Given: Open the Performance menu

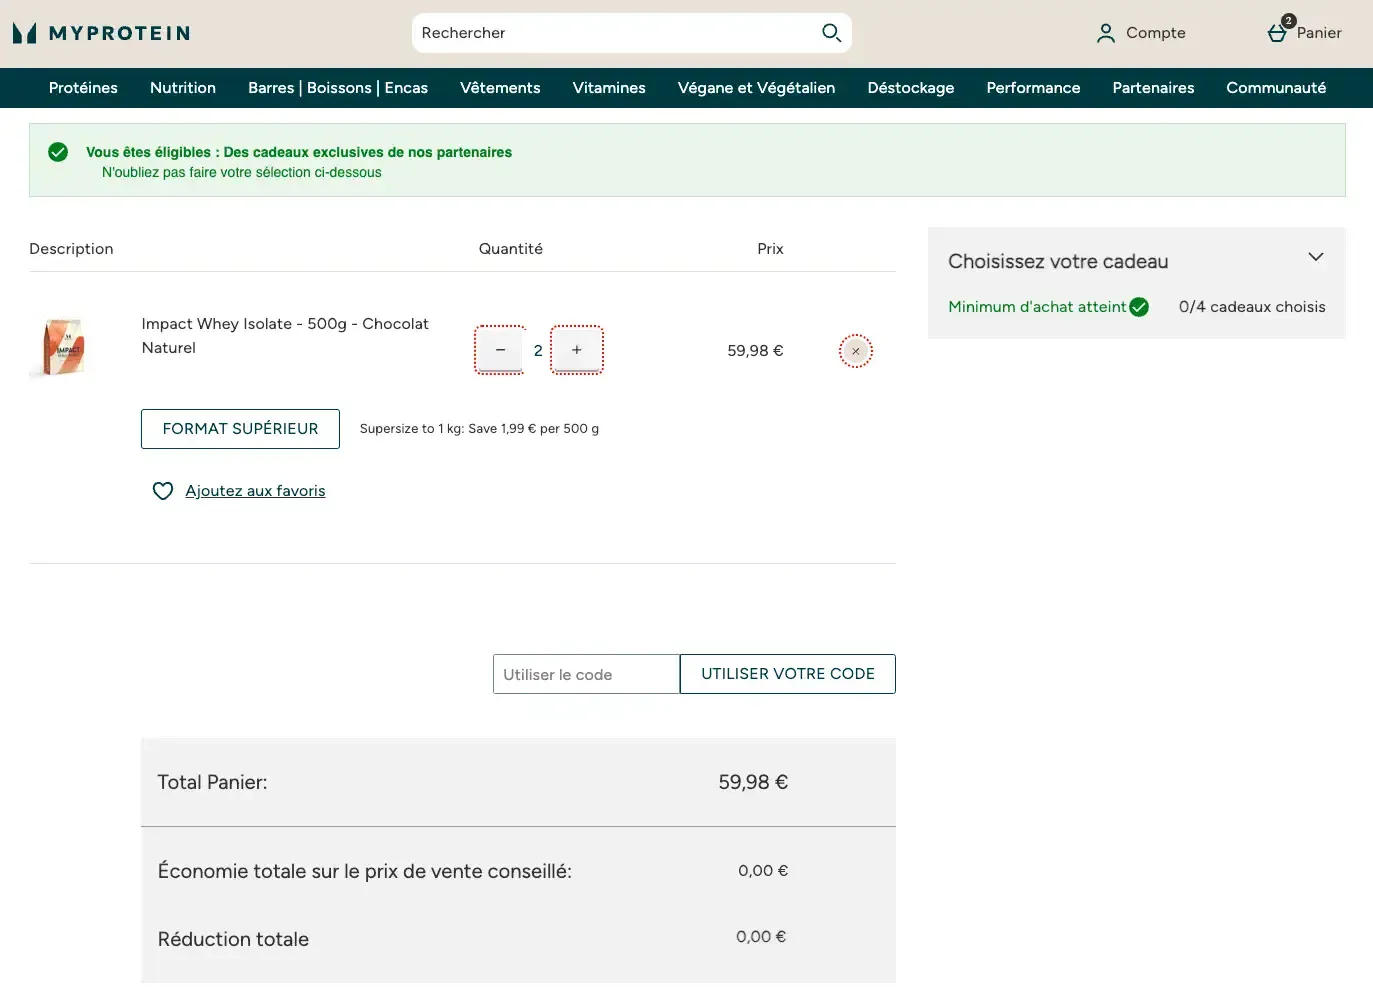Looking at the screenshot, I should click(1033, 88).
